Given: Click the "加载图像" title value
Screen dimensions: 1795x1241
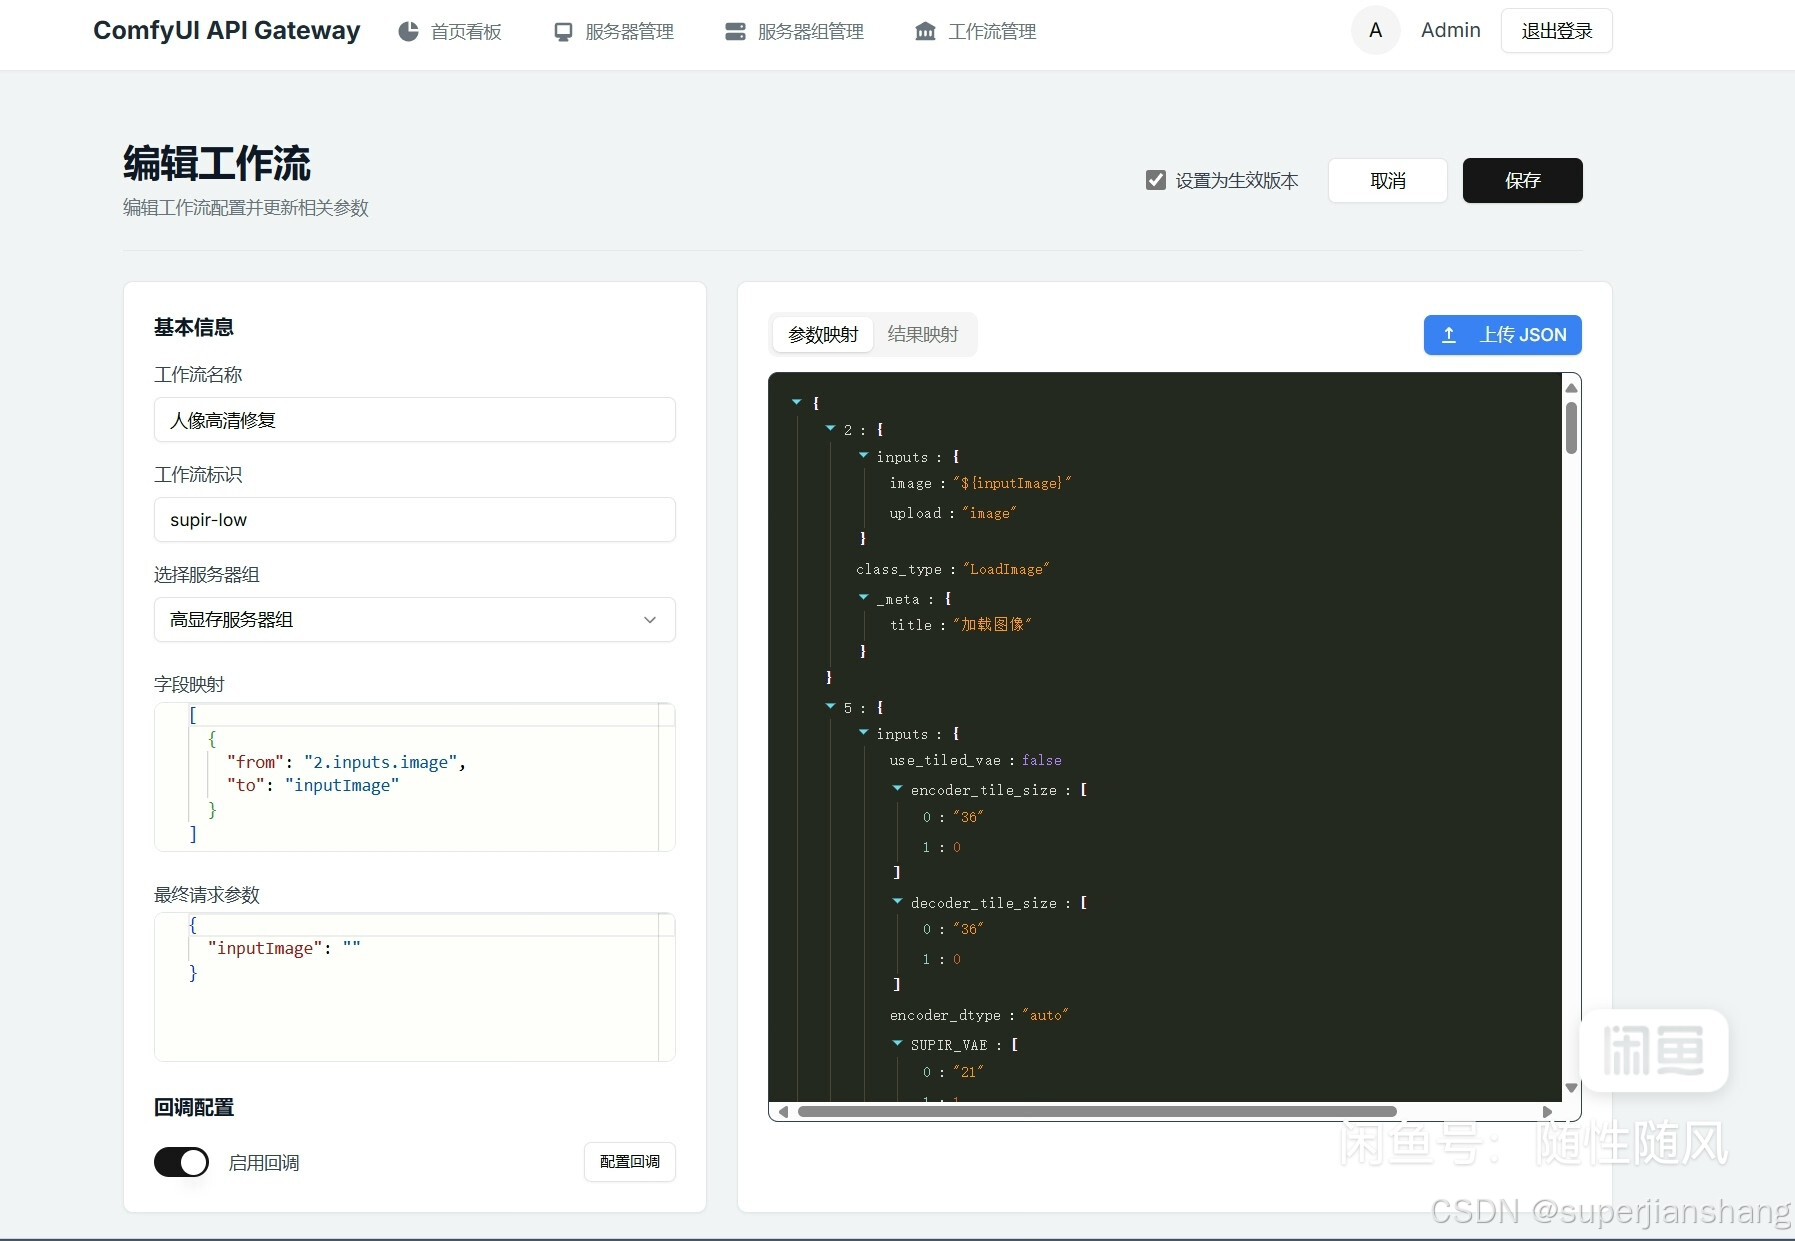Looking at the screenshot, I should pos(992,625).
